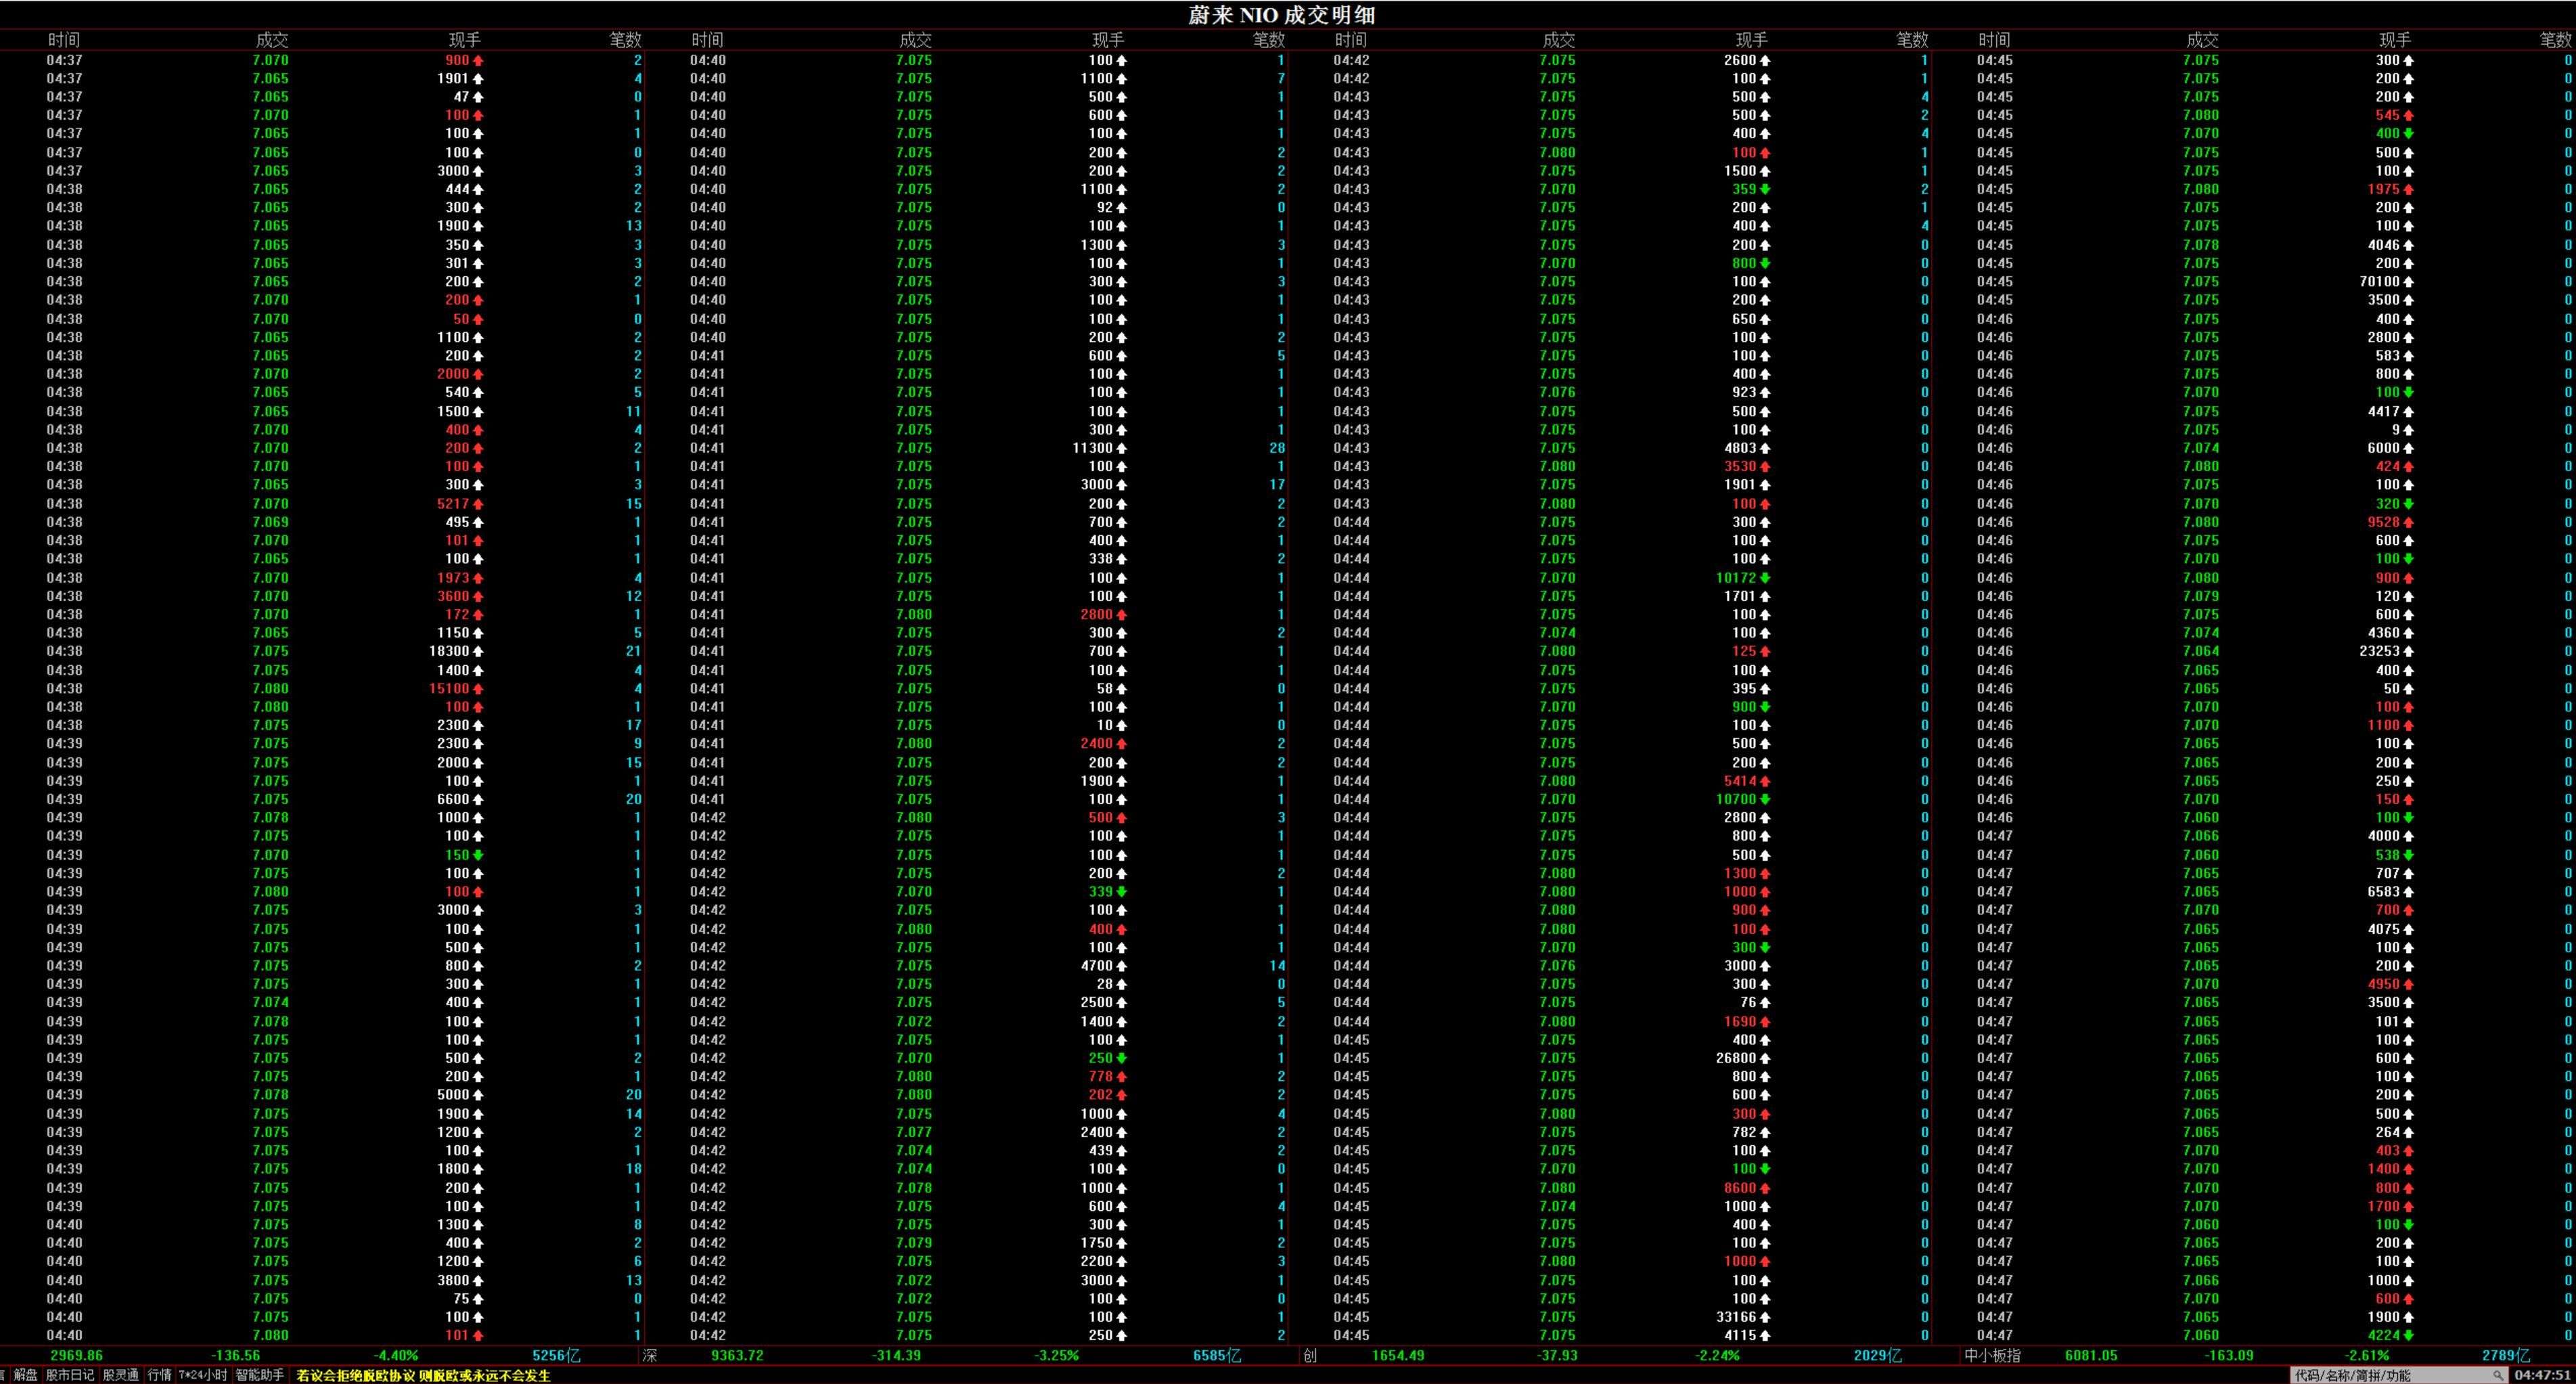Viewport: 2576px width, 1384px height.
Task: Click the red 9528 volume cell
Action: (2390, 522)
